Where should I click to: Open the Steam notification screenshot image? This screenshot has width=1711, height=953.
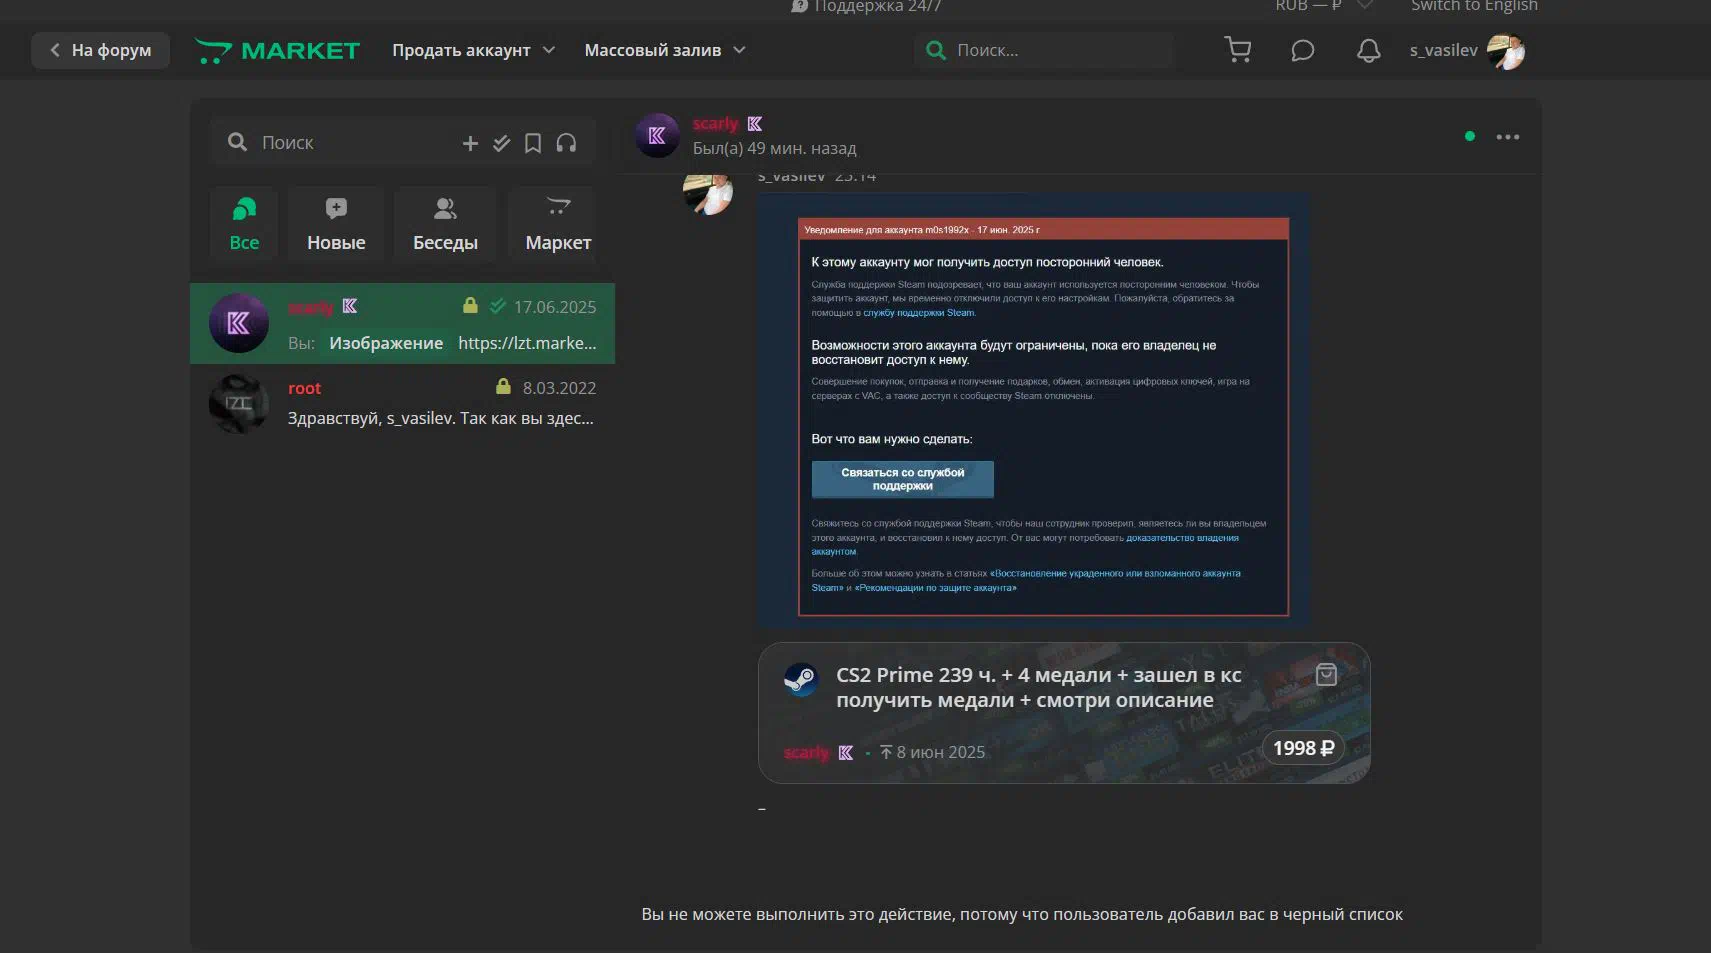click(1034, 410)
